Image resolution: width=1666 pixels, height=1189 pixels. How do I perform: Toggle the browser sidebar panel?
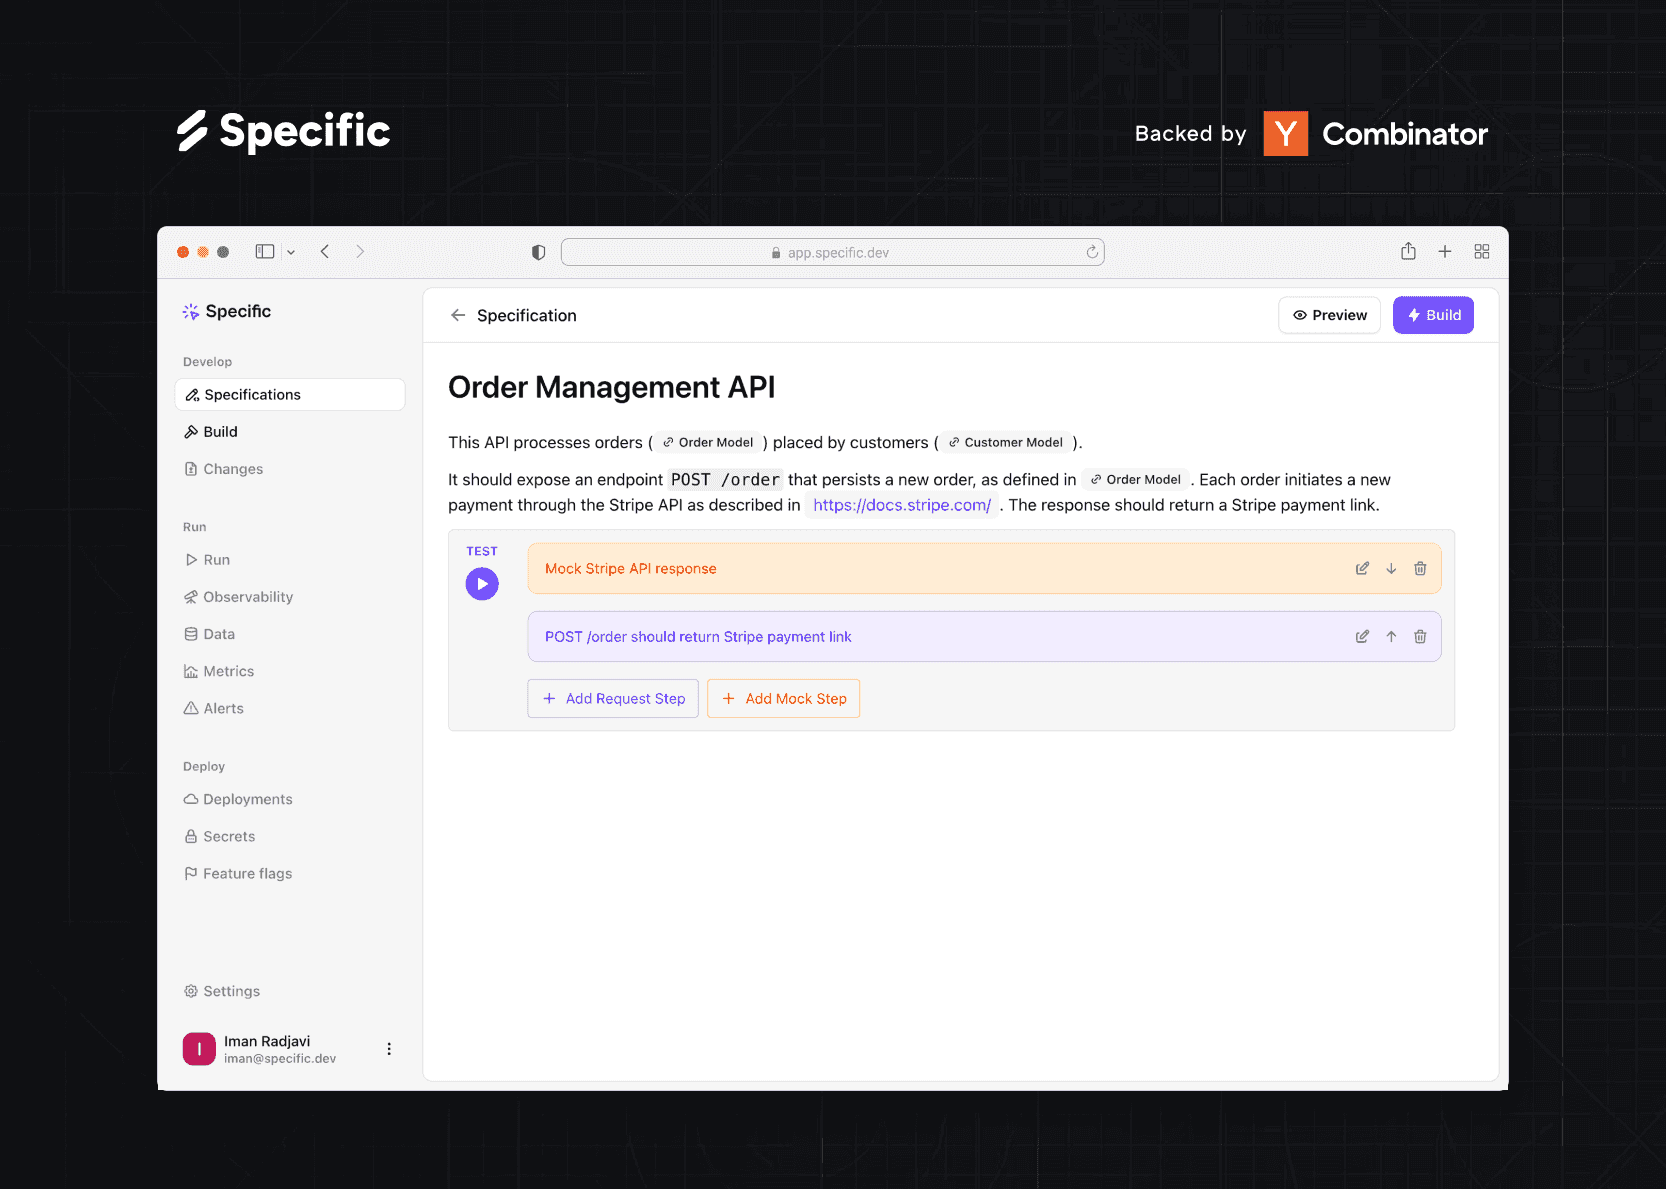click(265, 251)
